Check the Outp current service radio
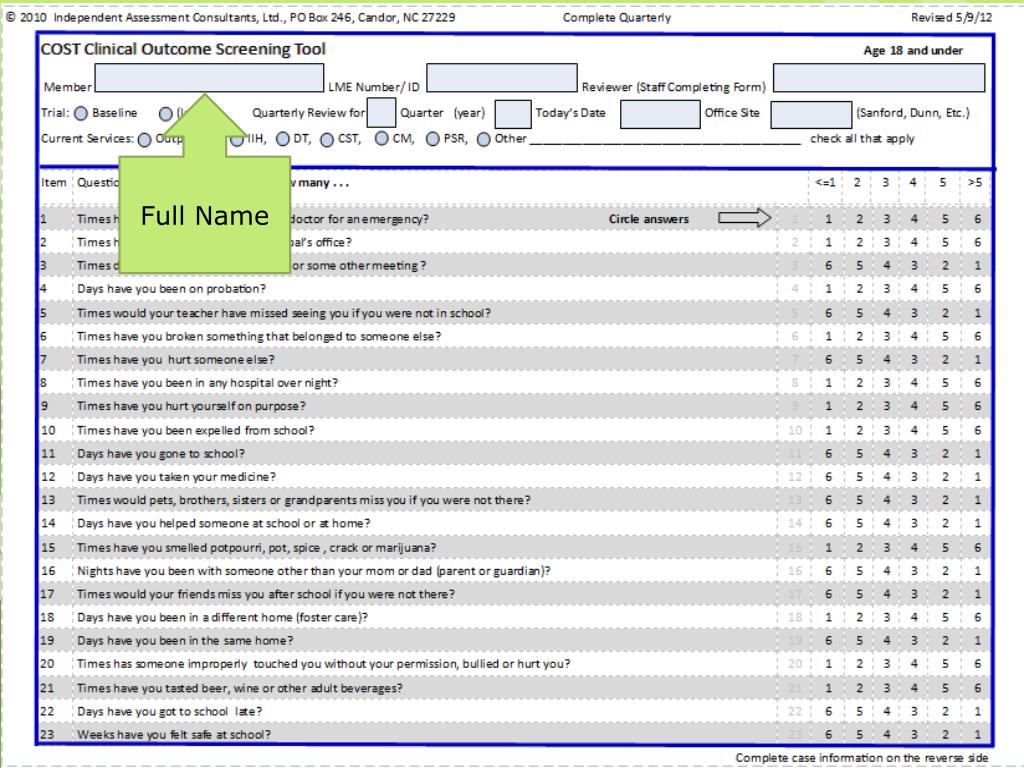The image size is (1024, 768). [145, 140]
